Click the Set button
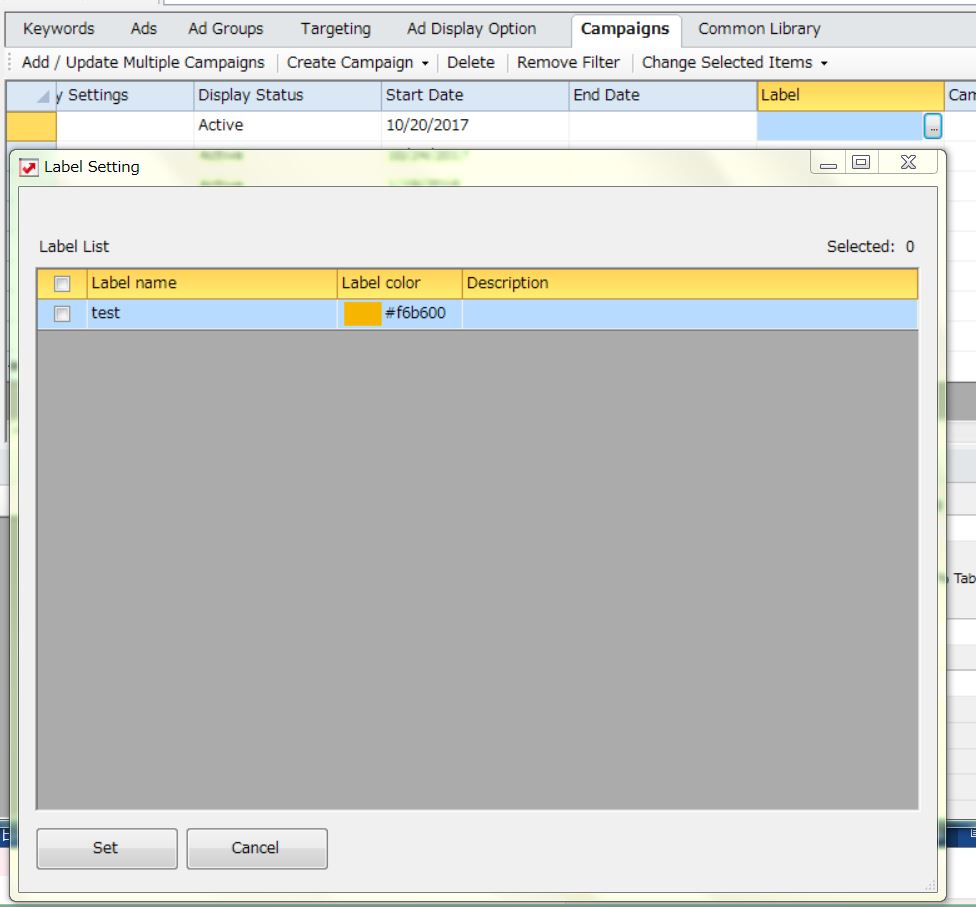Image resolution: width=976 pixels, height=907 pixels. (106, 848)
